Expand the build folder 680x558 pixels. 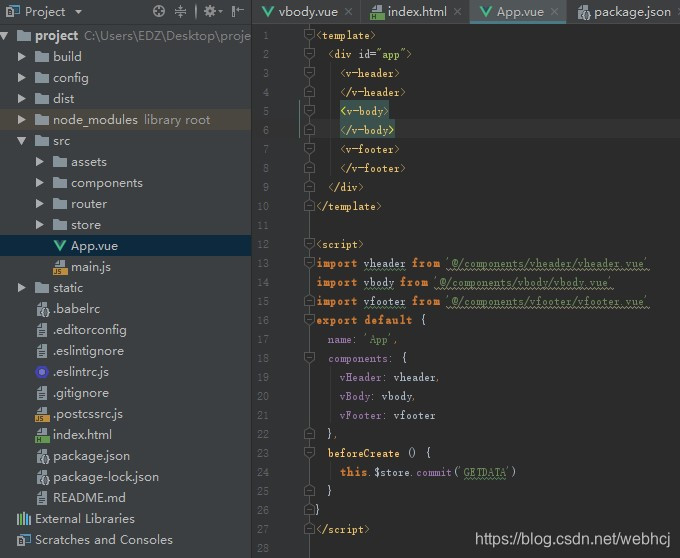pos(21,56)
